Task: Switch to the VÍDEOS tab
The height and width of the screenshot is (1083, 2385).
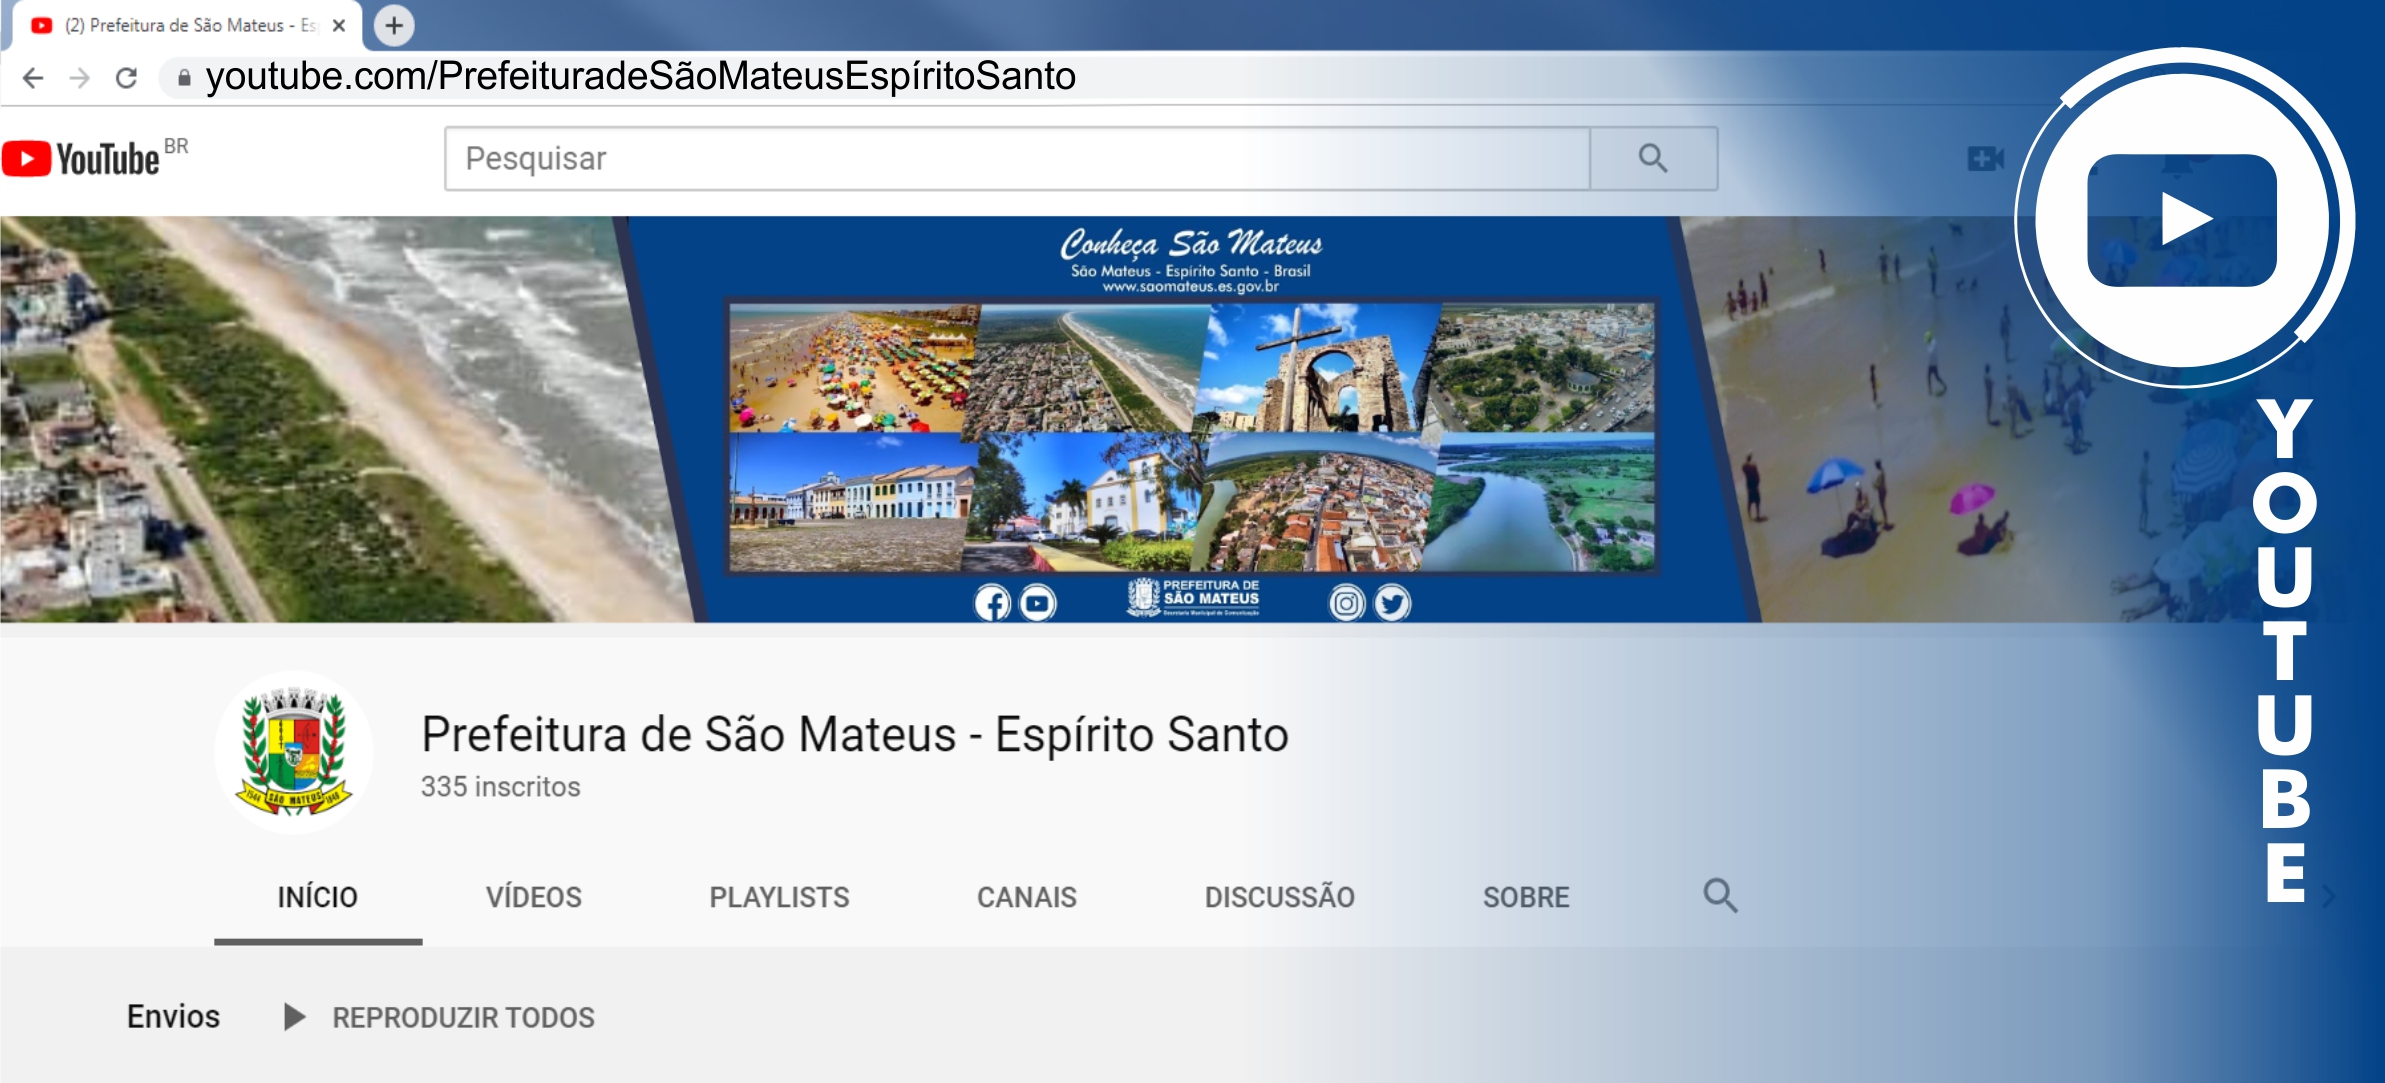Action: (533, 897)
